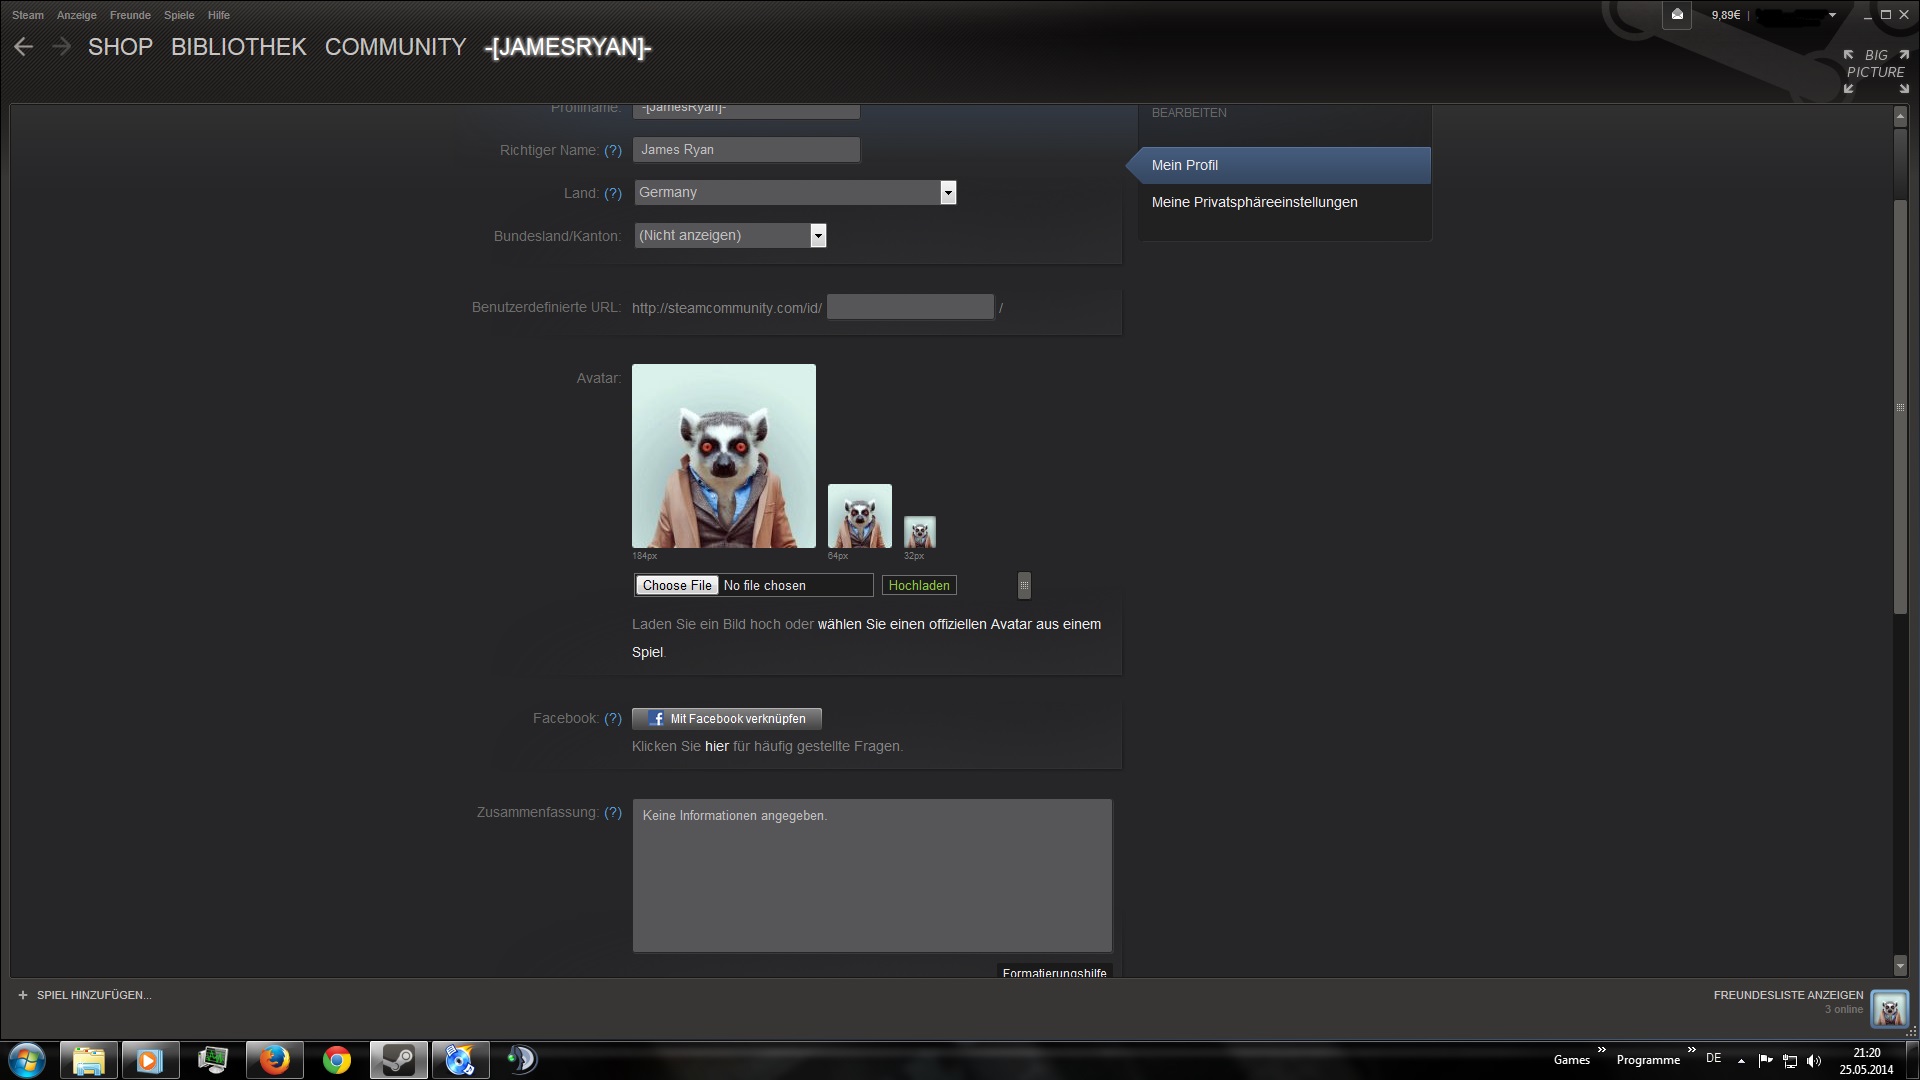Open the inbox notification icon
Image resolution: width=1920 pixels, height=1080 pixels.
click(1677, 15)
